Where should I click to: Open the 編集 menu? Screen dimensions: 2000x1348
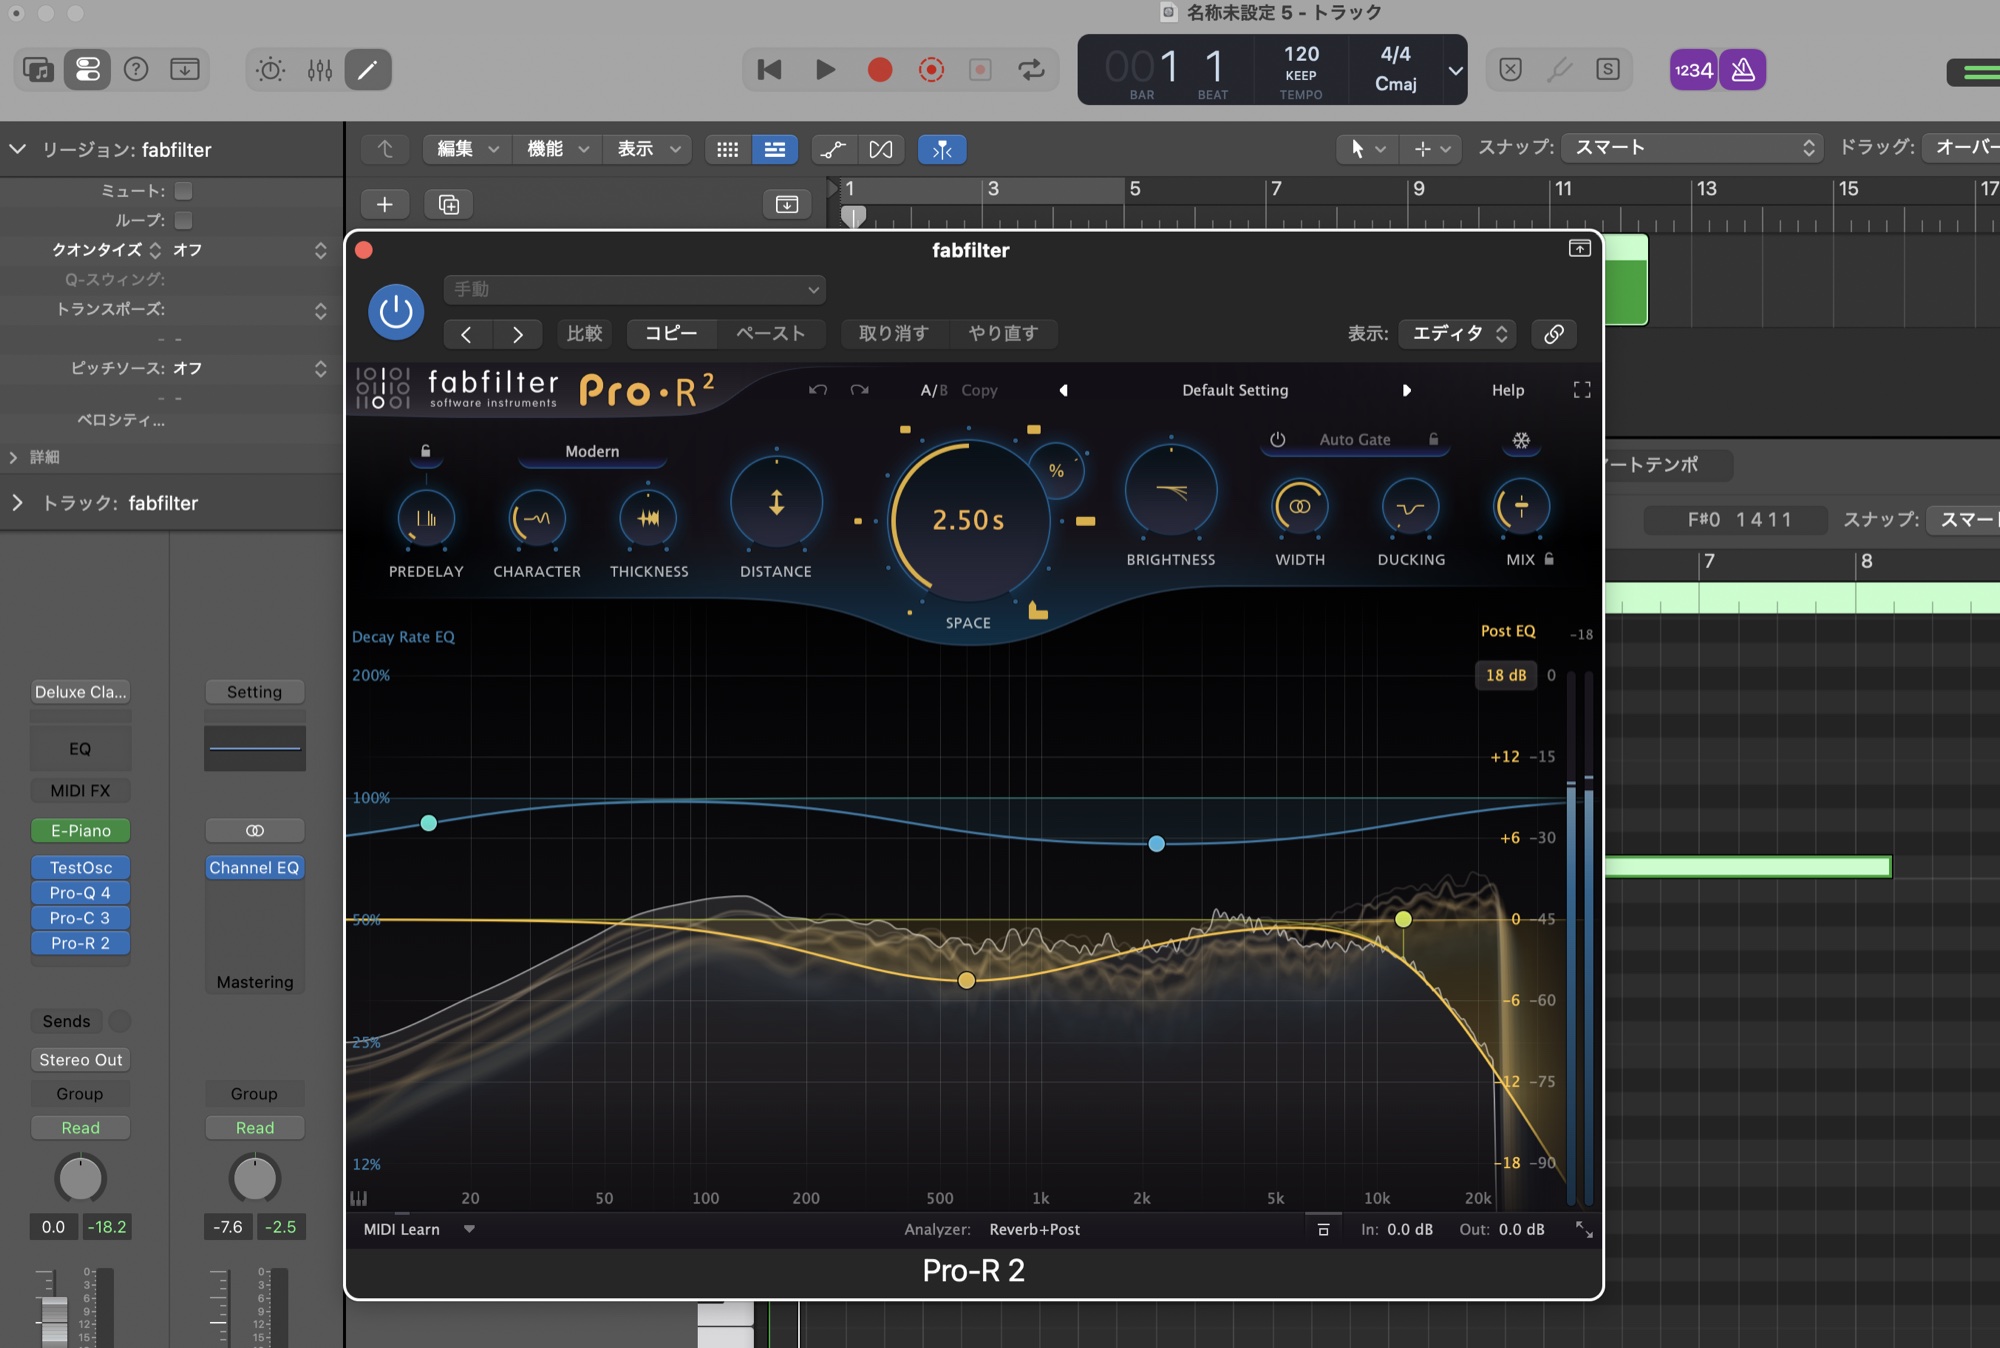pos(468,149)
